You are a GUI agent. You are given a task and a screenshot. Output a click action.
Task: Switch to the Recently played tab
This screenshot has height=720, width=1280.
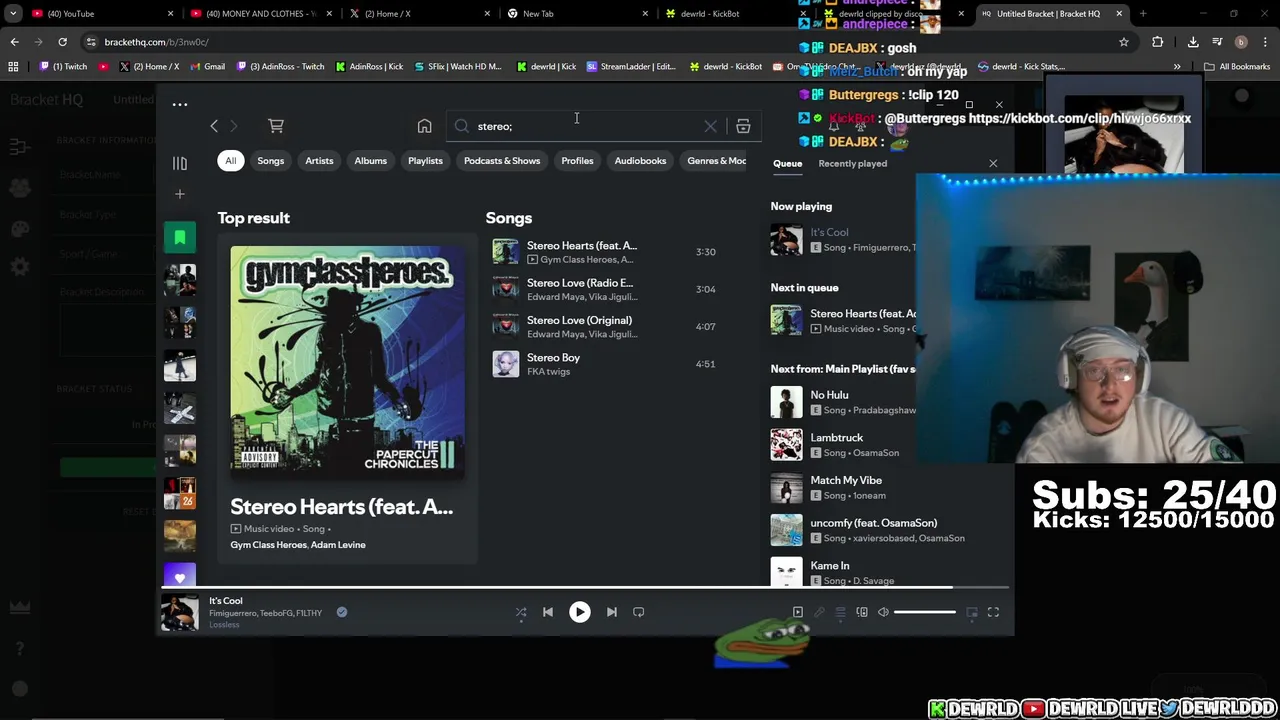pos(852,164)
